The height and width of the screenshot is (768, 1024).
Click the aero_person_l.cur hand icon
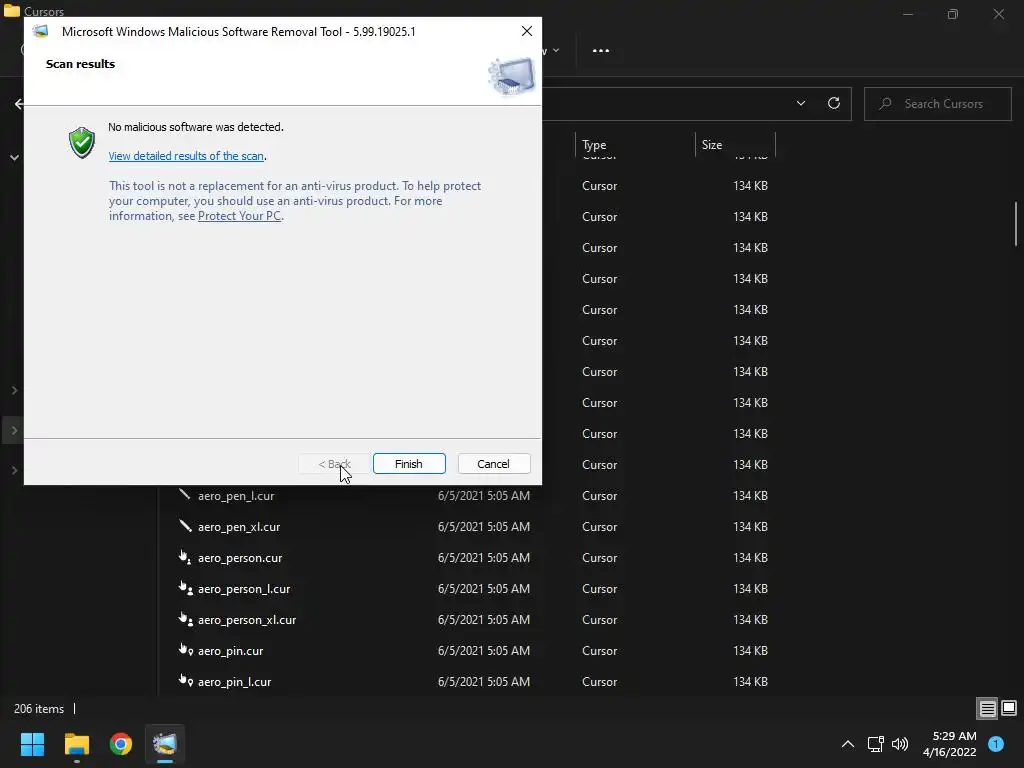click(185, 588)
